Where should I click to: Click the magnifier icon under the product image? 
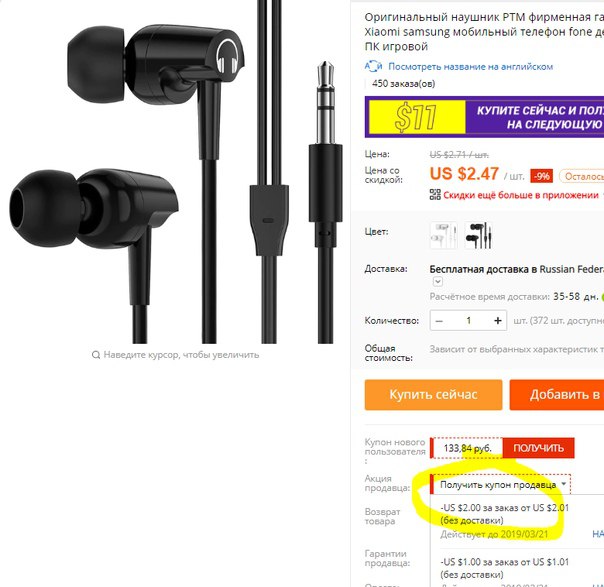pyautogui.click(x=96, y=355)
